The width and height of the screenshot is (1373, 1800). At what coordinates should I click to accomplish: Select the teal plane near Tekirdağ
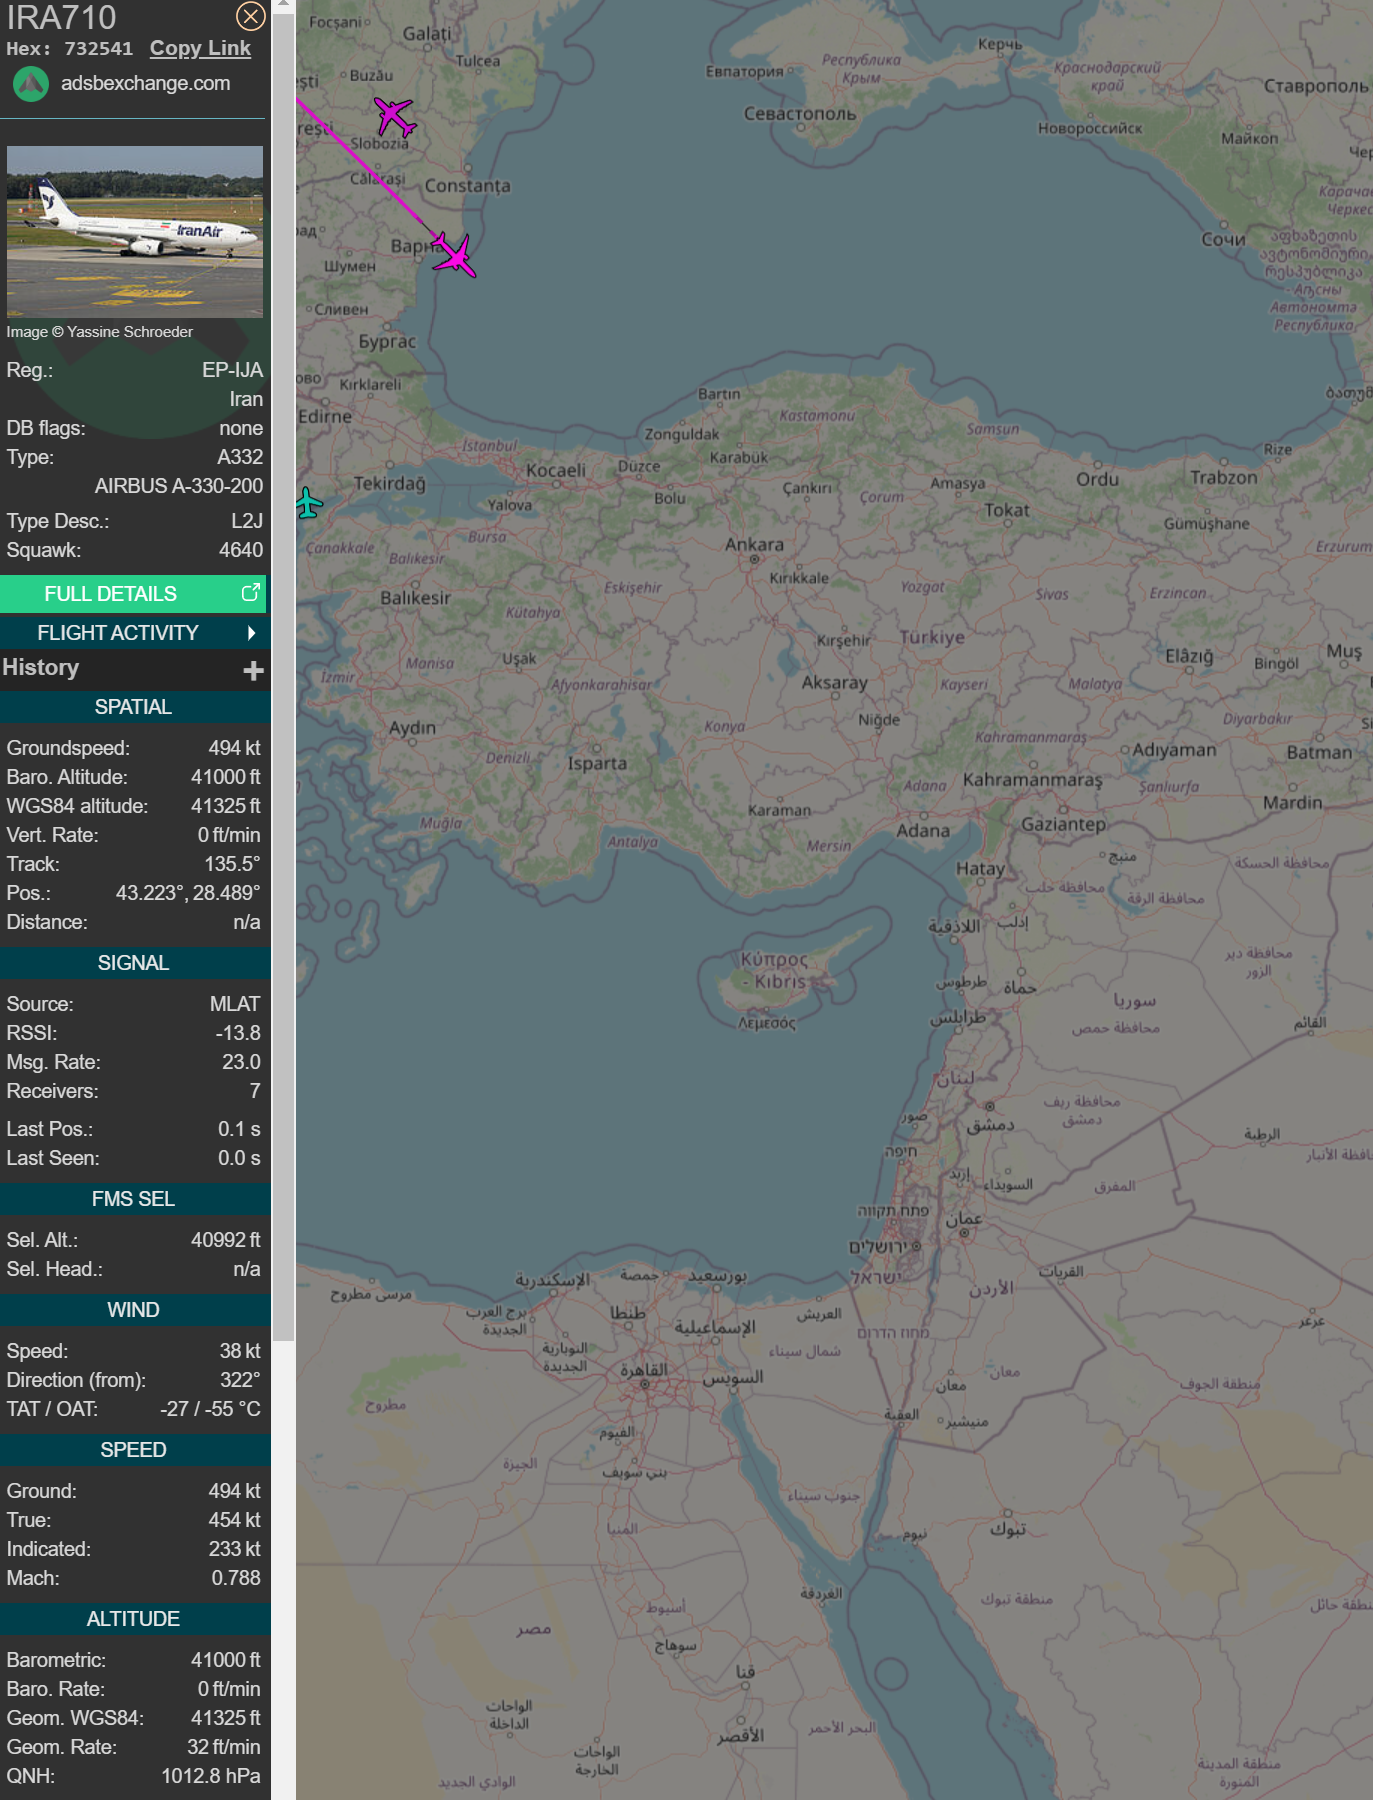click(309, 503)
